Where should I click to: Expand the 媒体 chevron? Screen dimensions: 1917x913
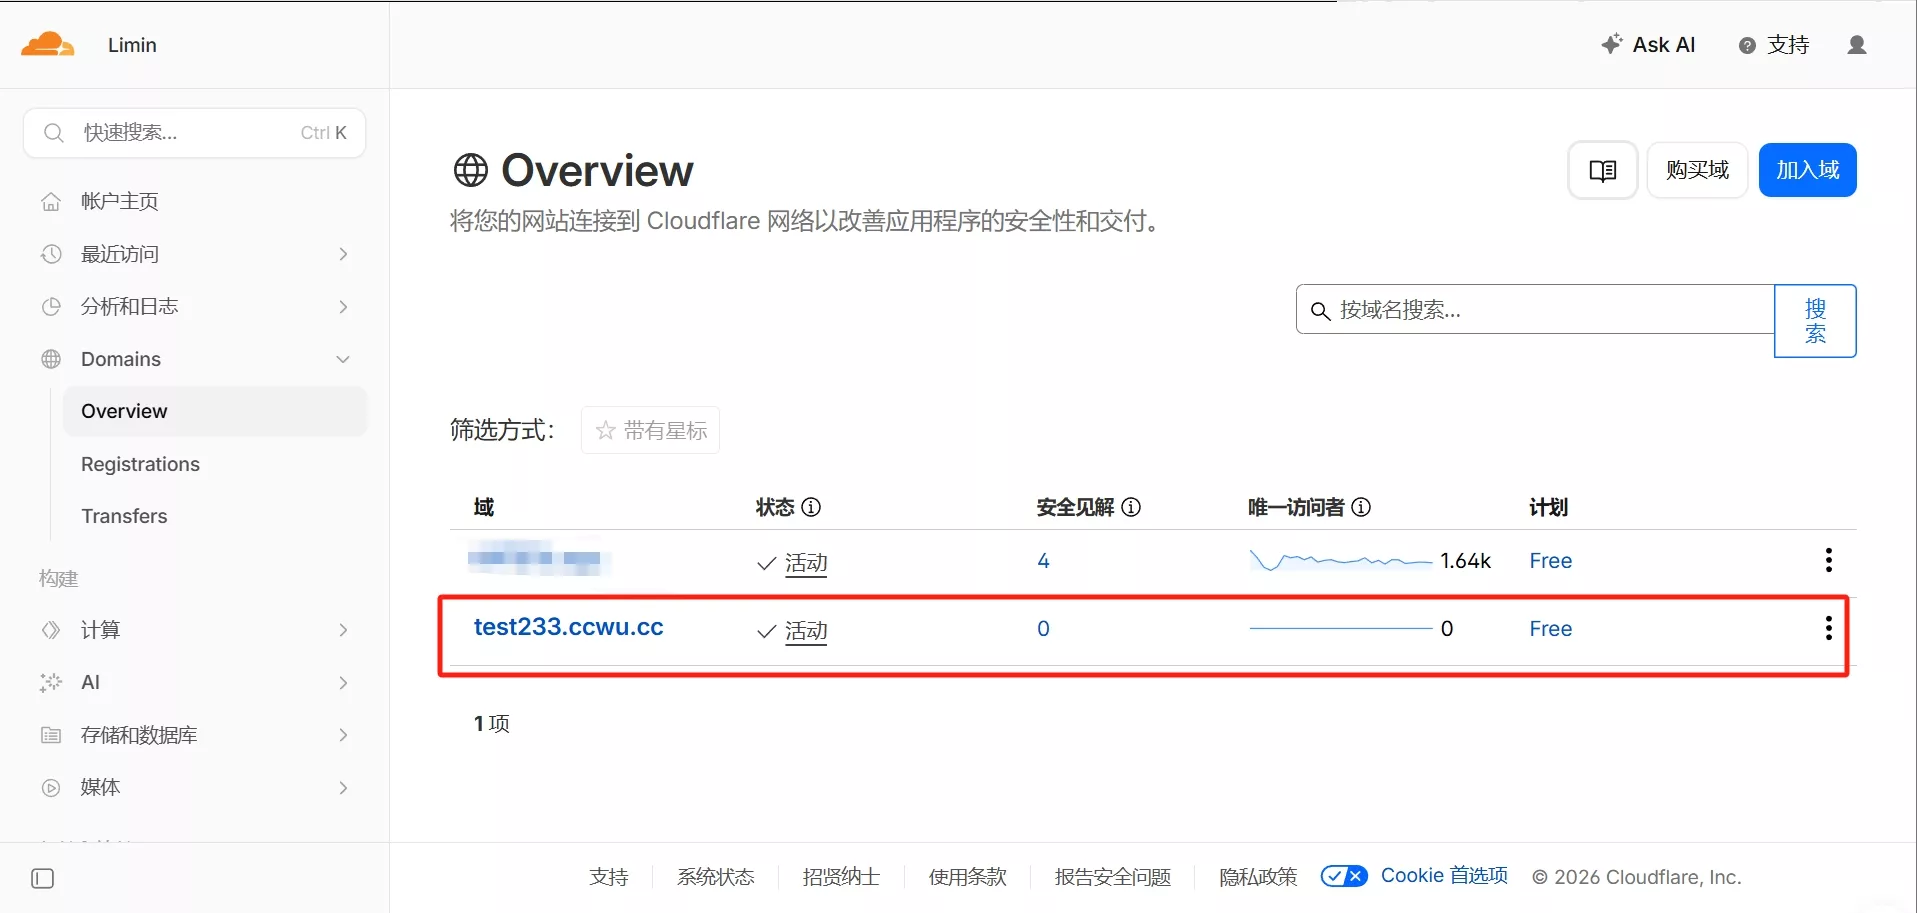pos(343,788)
